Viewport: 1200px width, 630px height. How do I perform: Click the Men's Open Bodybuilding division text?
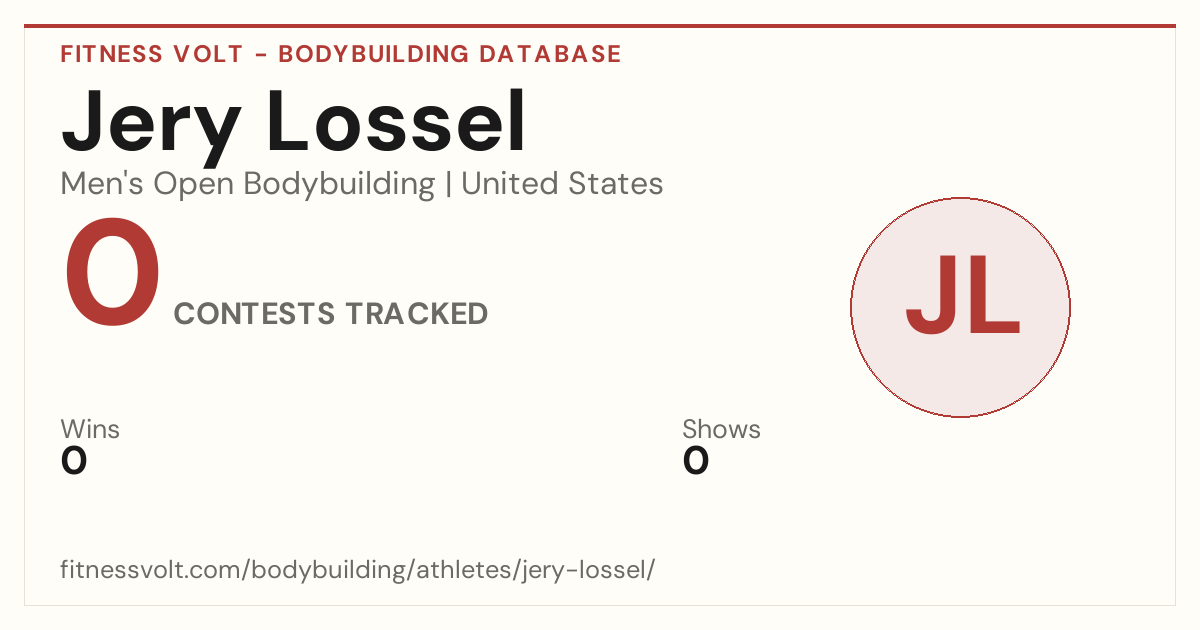[248, 184]
